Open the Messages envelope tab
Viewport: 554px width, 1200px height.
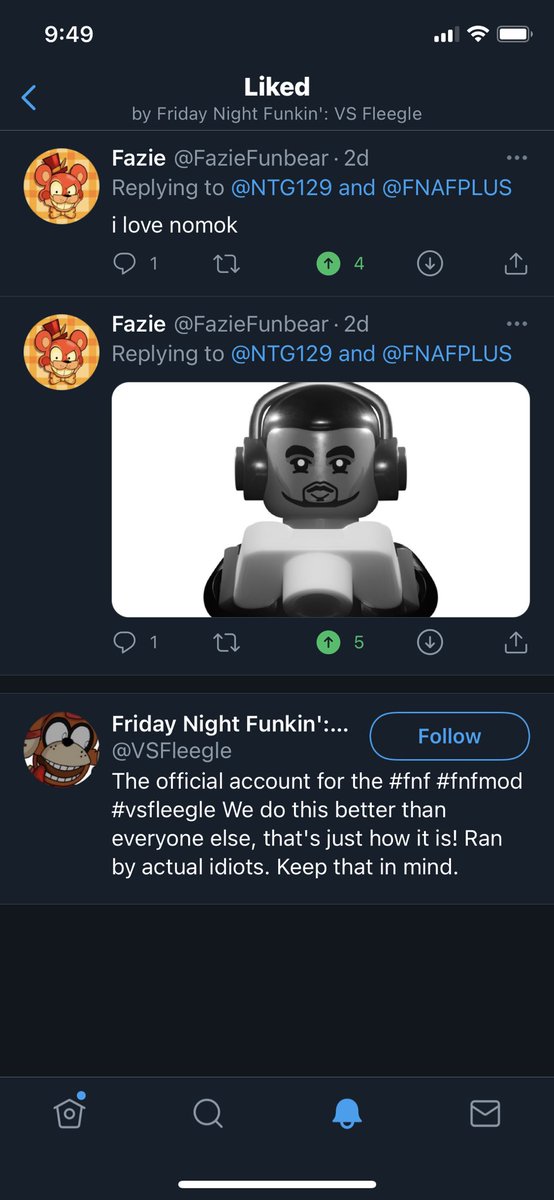click(485, 1113)
